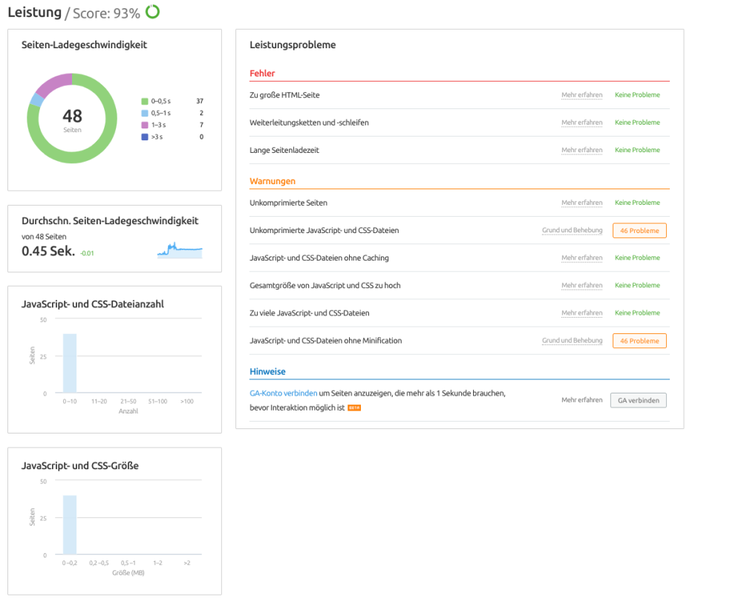
Task: Click the 0.45 Sek. average value
Action: [x=48, y=251]
